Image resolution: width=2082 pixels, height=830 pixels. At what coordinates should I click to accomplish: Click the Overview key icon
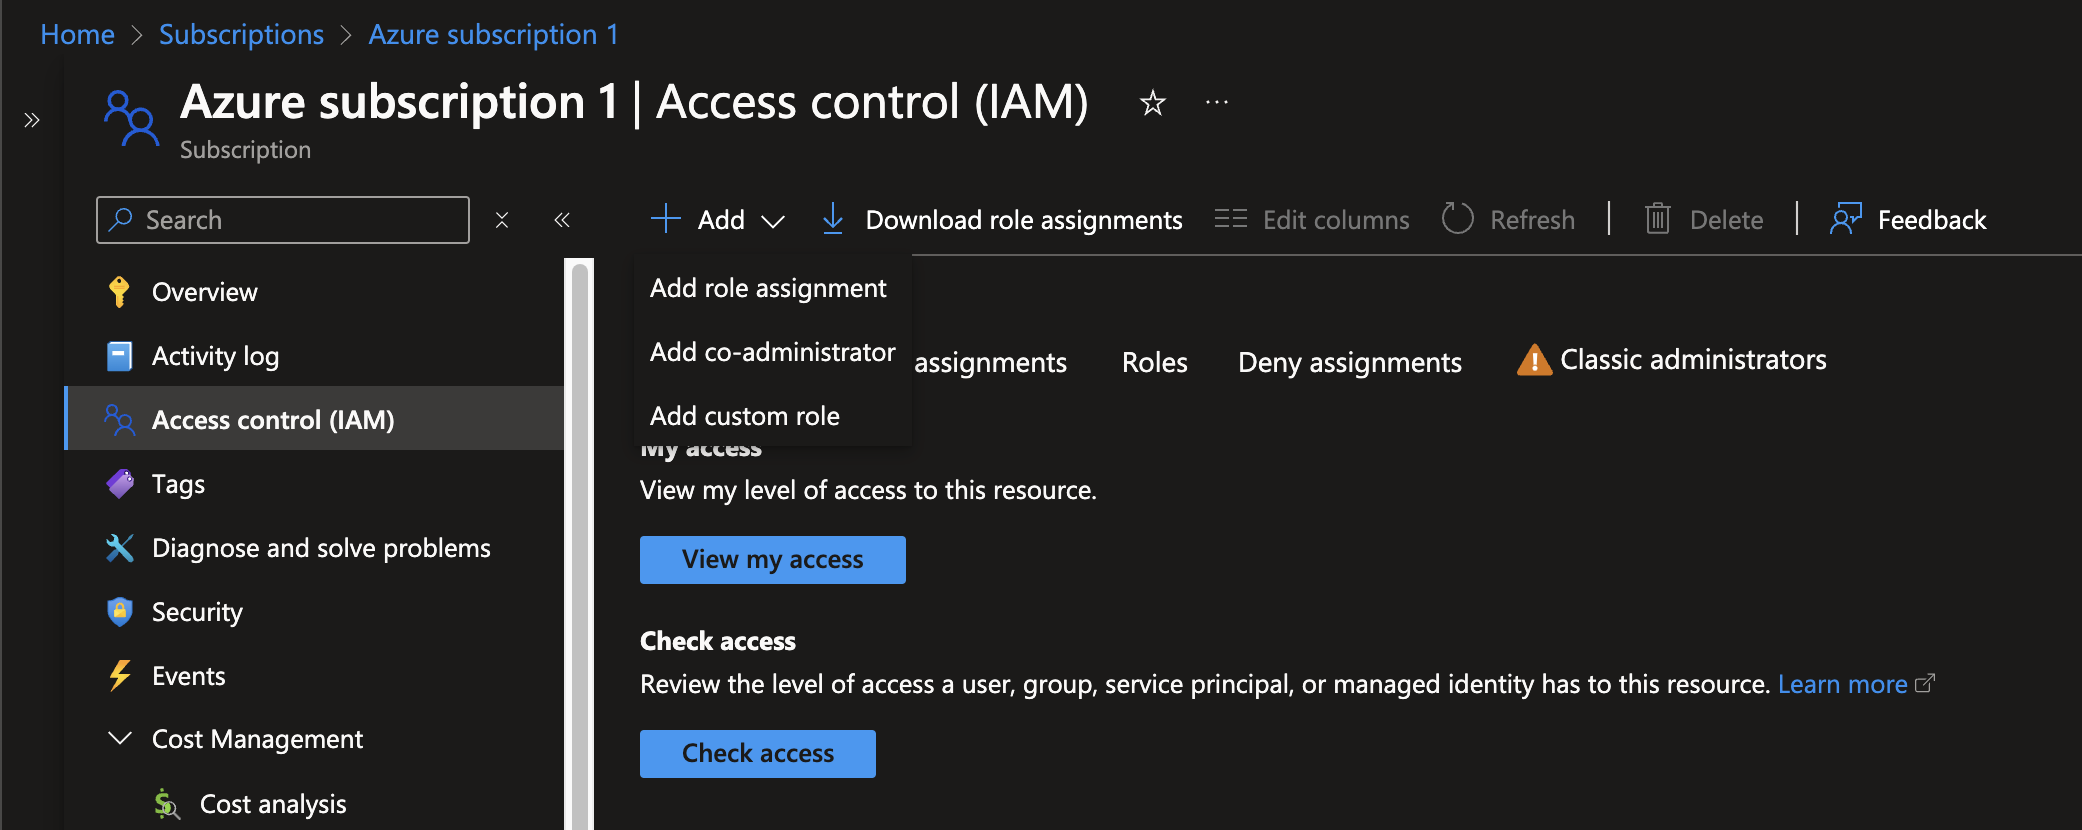pyautogui.click(x=119, y=291)
